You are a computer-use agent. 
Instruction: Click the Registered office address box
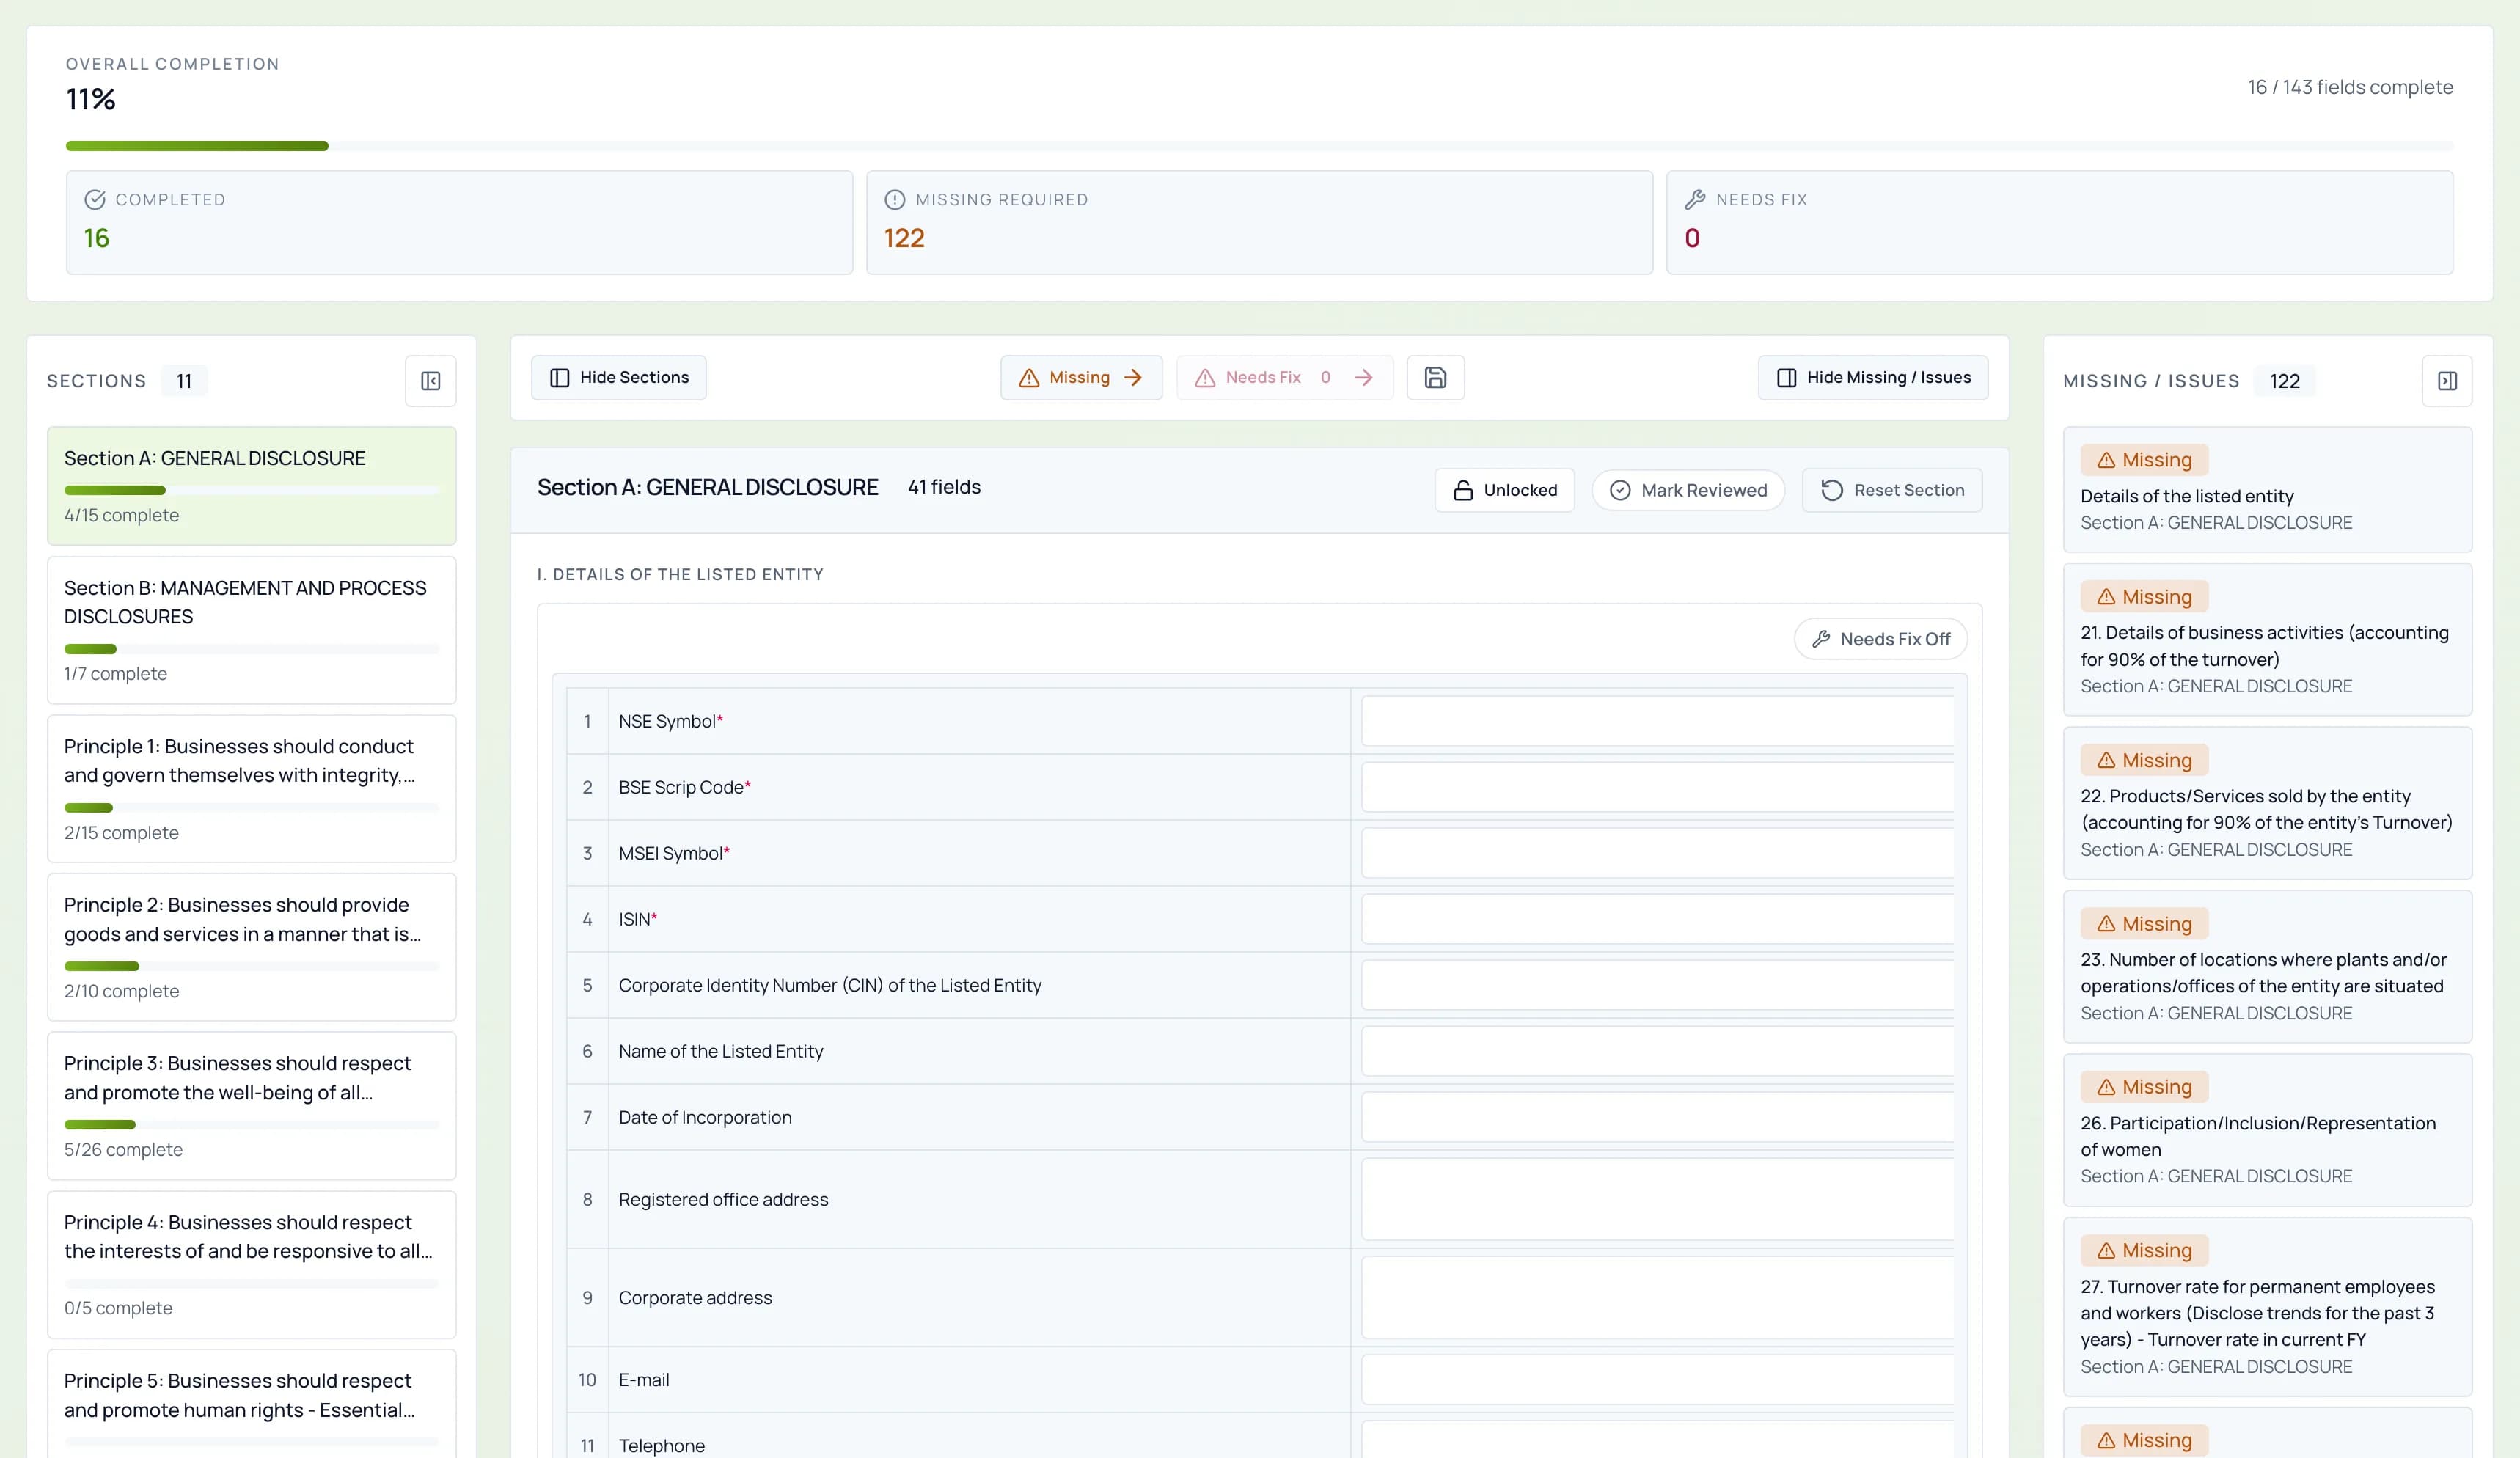pyautogui.click(x=1657, y=1199)
